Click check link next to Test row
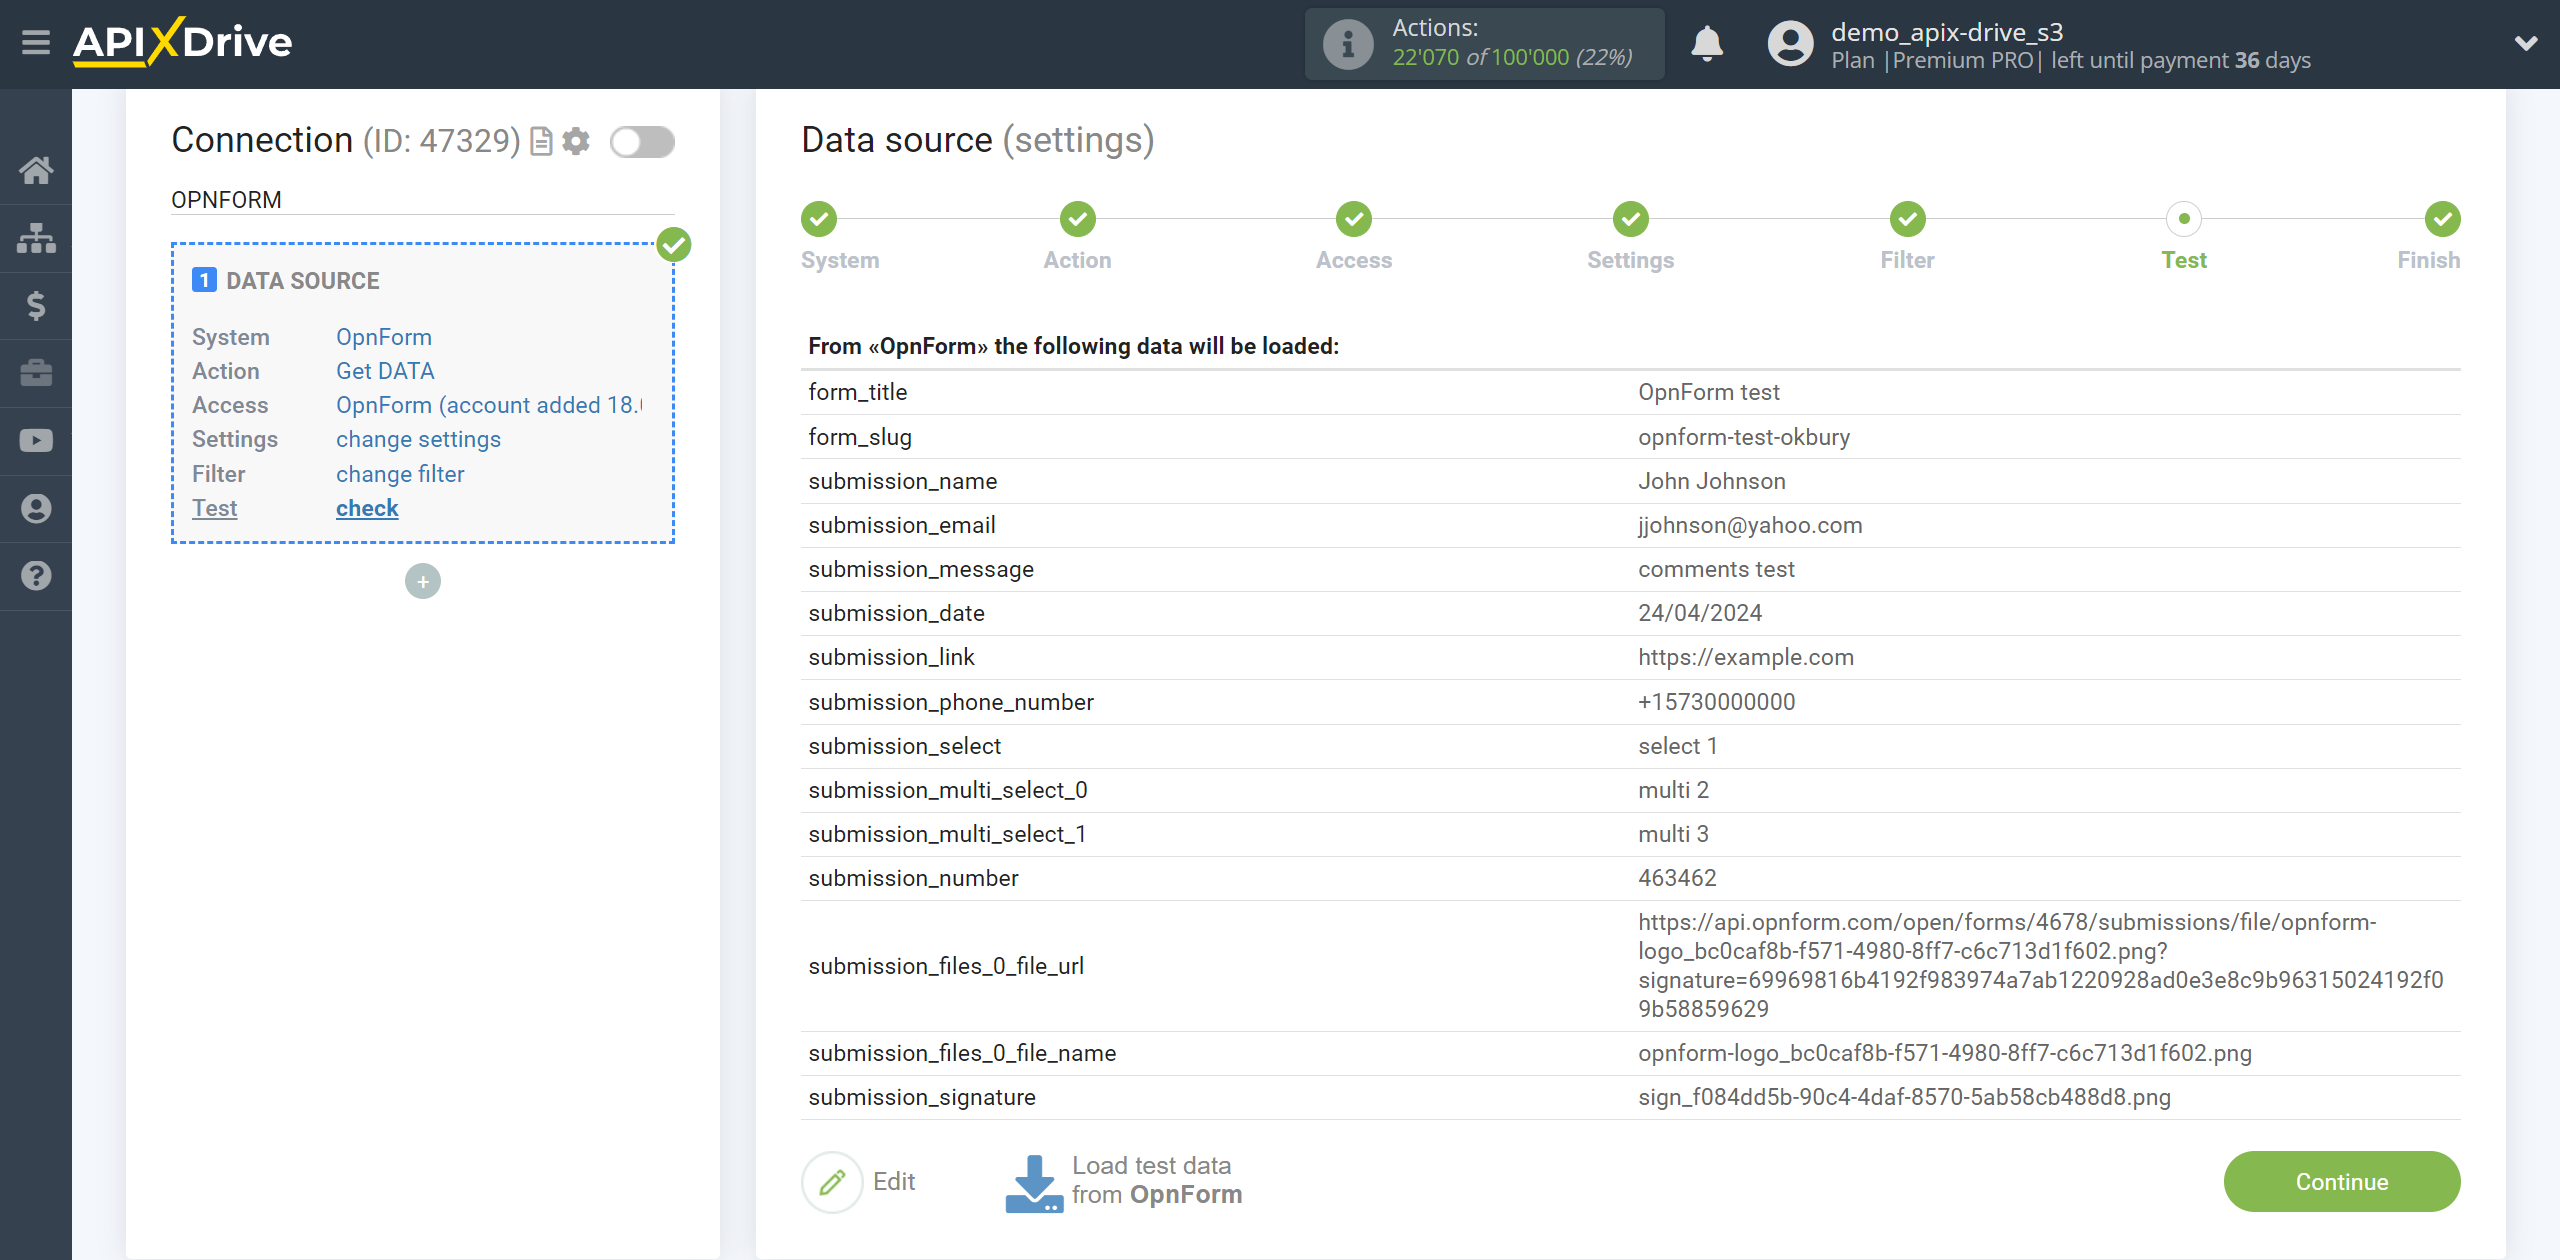 click(x=366, y=508)
